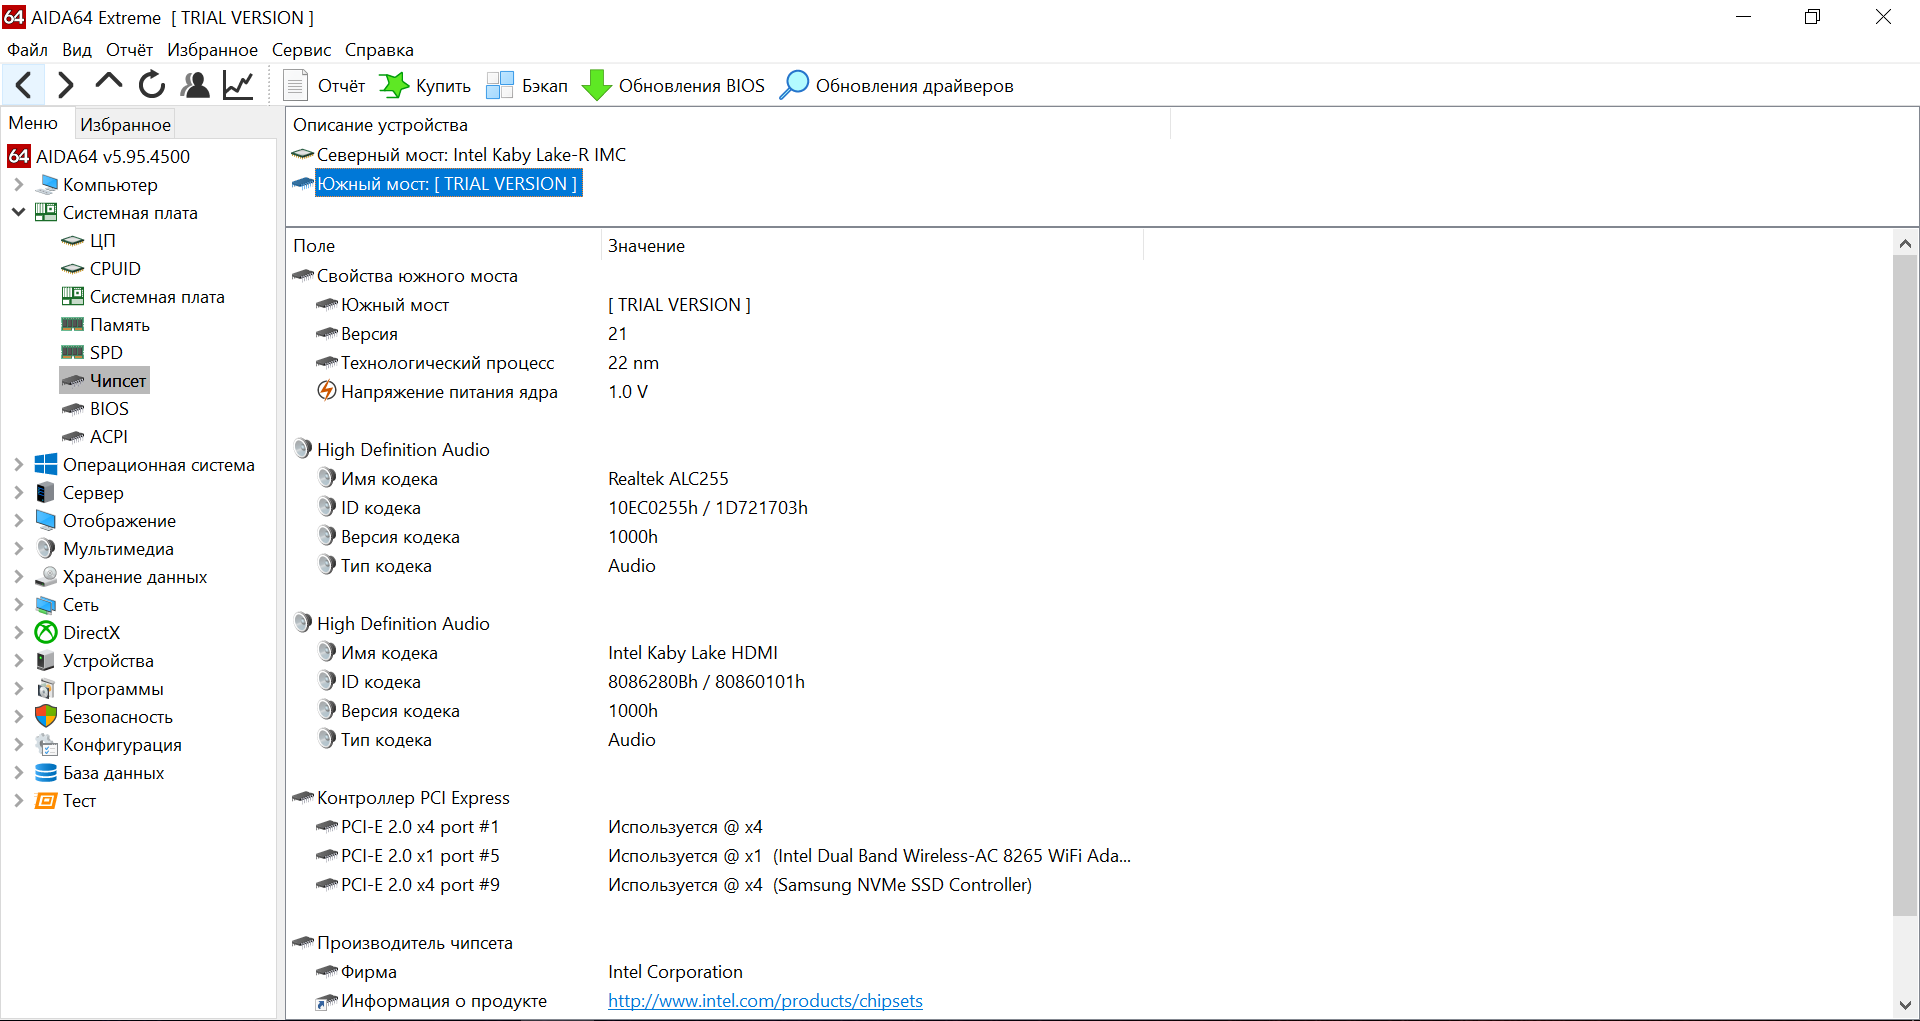This screenshot has width=1920, height=1021.
Task: Open the Избранное menu in menu bar
Action: click(212, 50)
